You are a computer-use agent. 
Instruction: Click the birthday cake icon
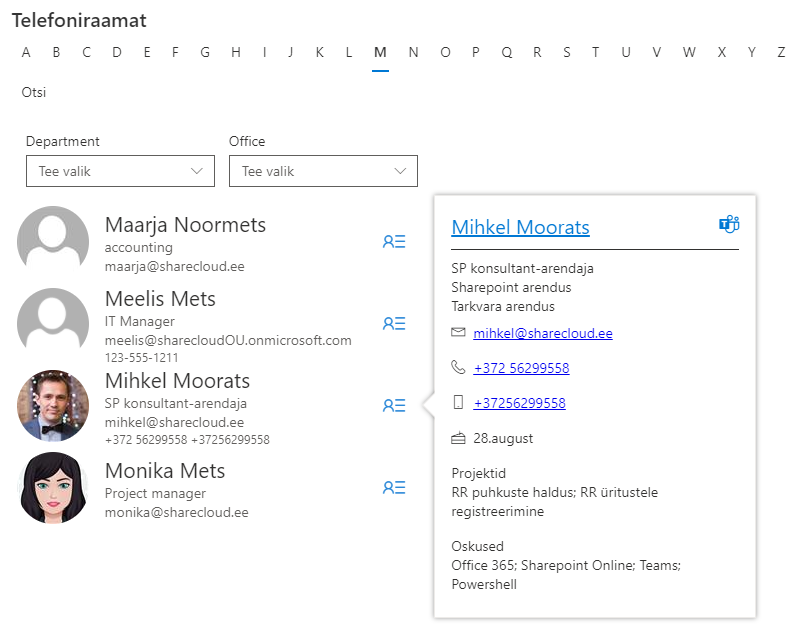[x=458, y=438]
